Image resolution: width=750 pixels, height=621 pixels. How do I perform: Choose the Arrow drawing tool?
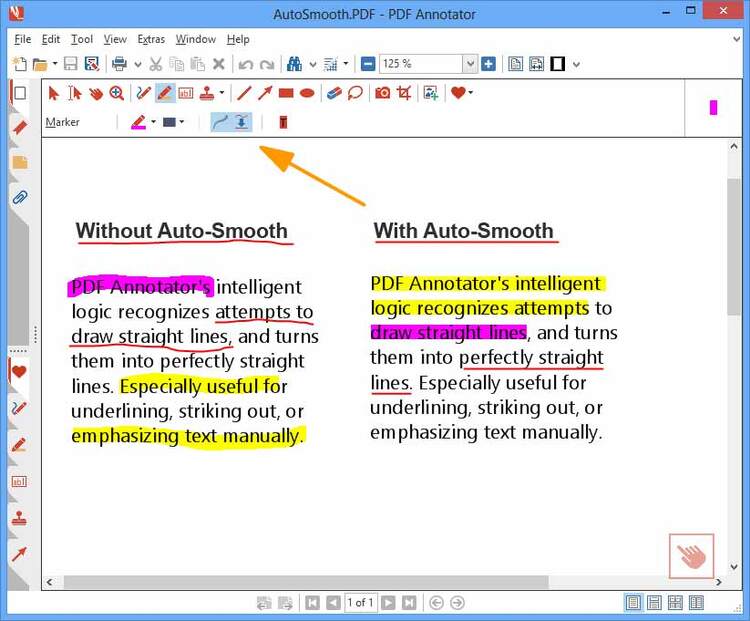[265, 93]
